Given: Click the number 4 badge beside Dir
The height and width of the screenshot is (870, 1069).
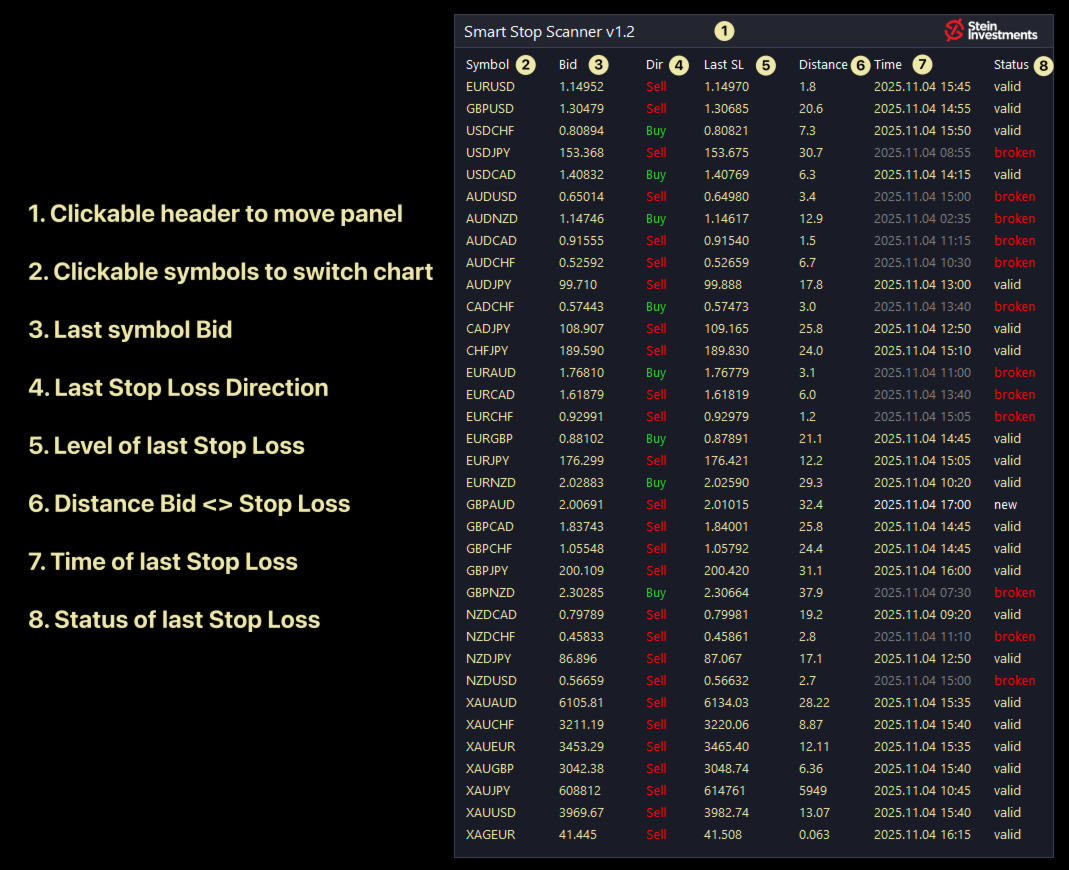Looking at the screenshot, I should pyautogui.click(x=679, y=65).
